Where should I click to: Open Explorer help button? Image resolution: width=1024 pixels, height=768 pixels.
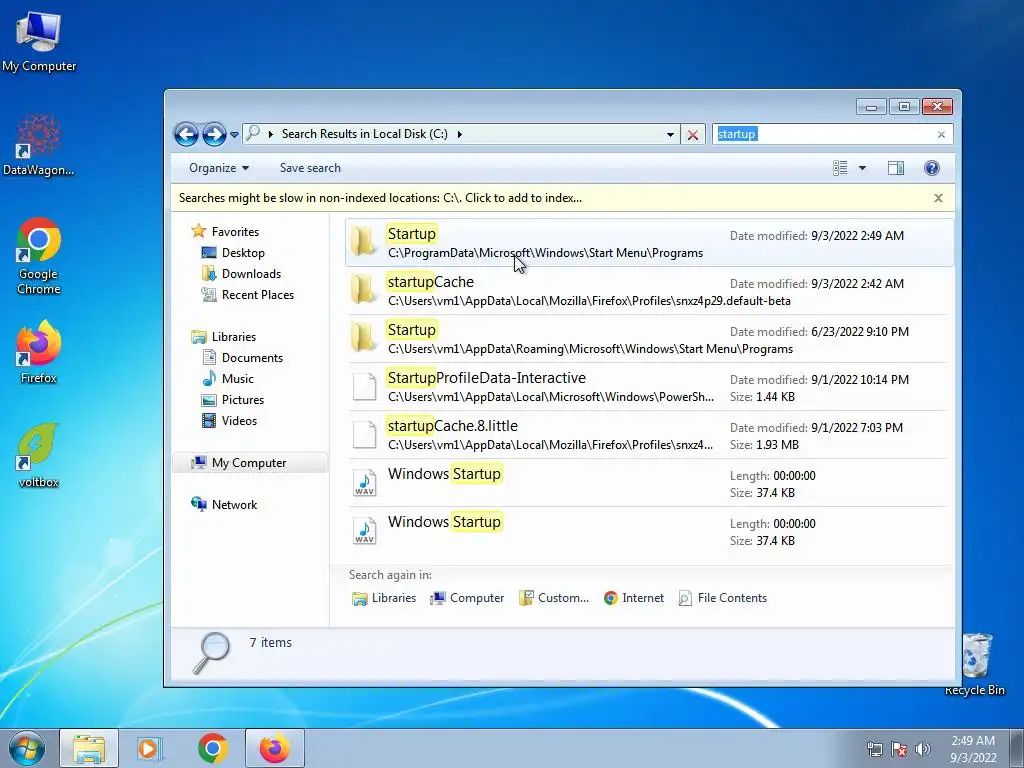tap(931, 168)
